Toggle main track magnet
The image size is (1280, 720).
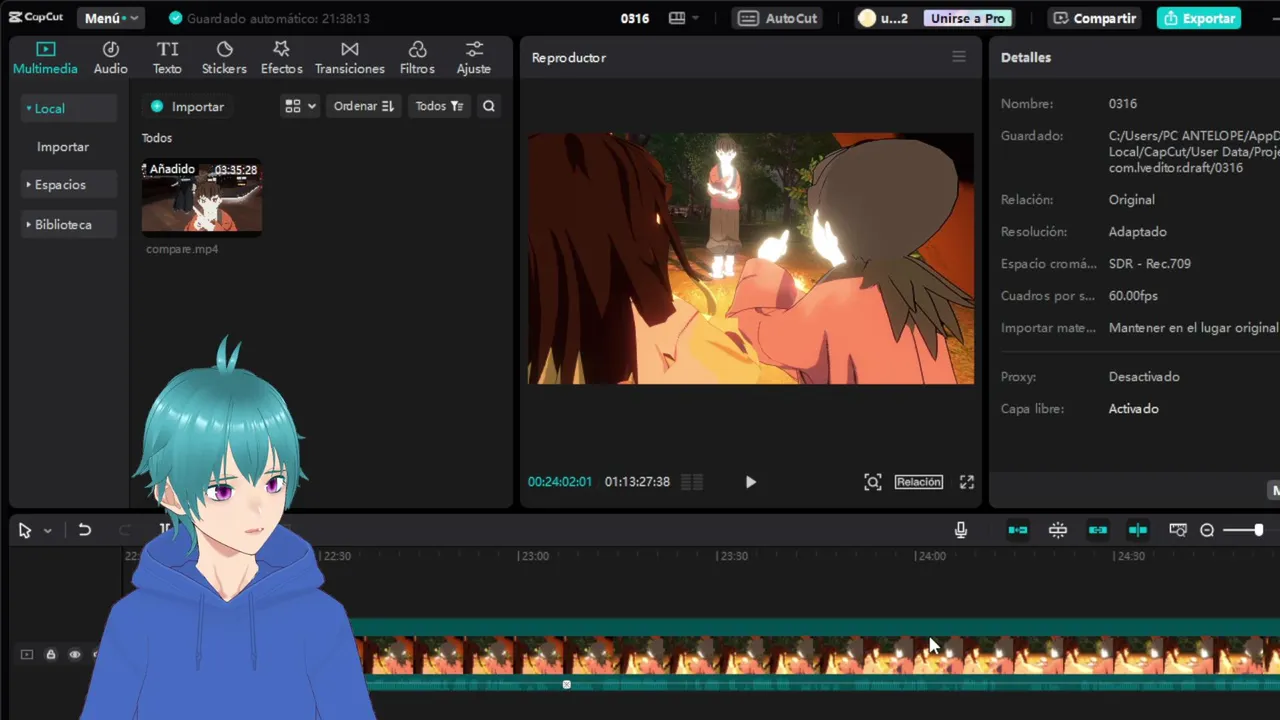[x=1018, y=530]
